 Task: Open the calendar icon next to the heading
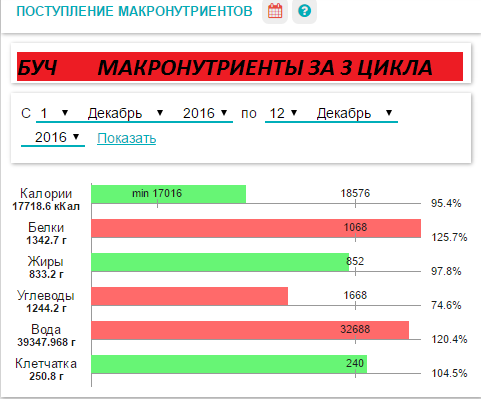click(275, 11)
